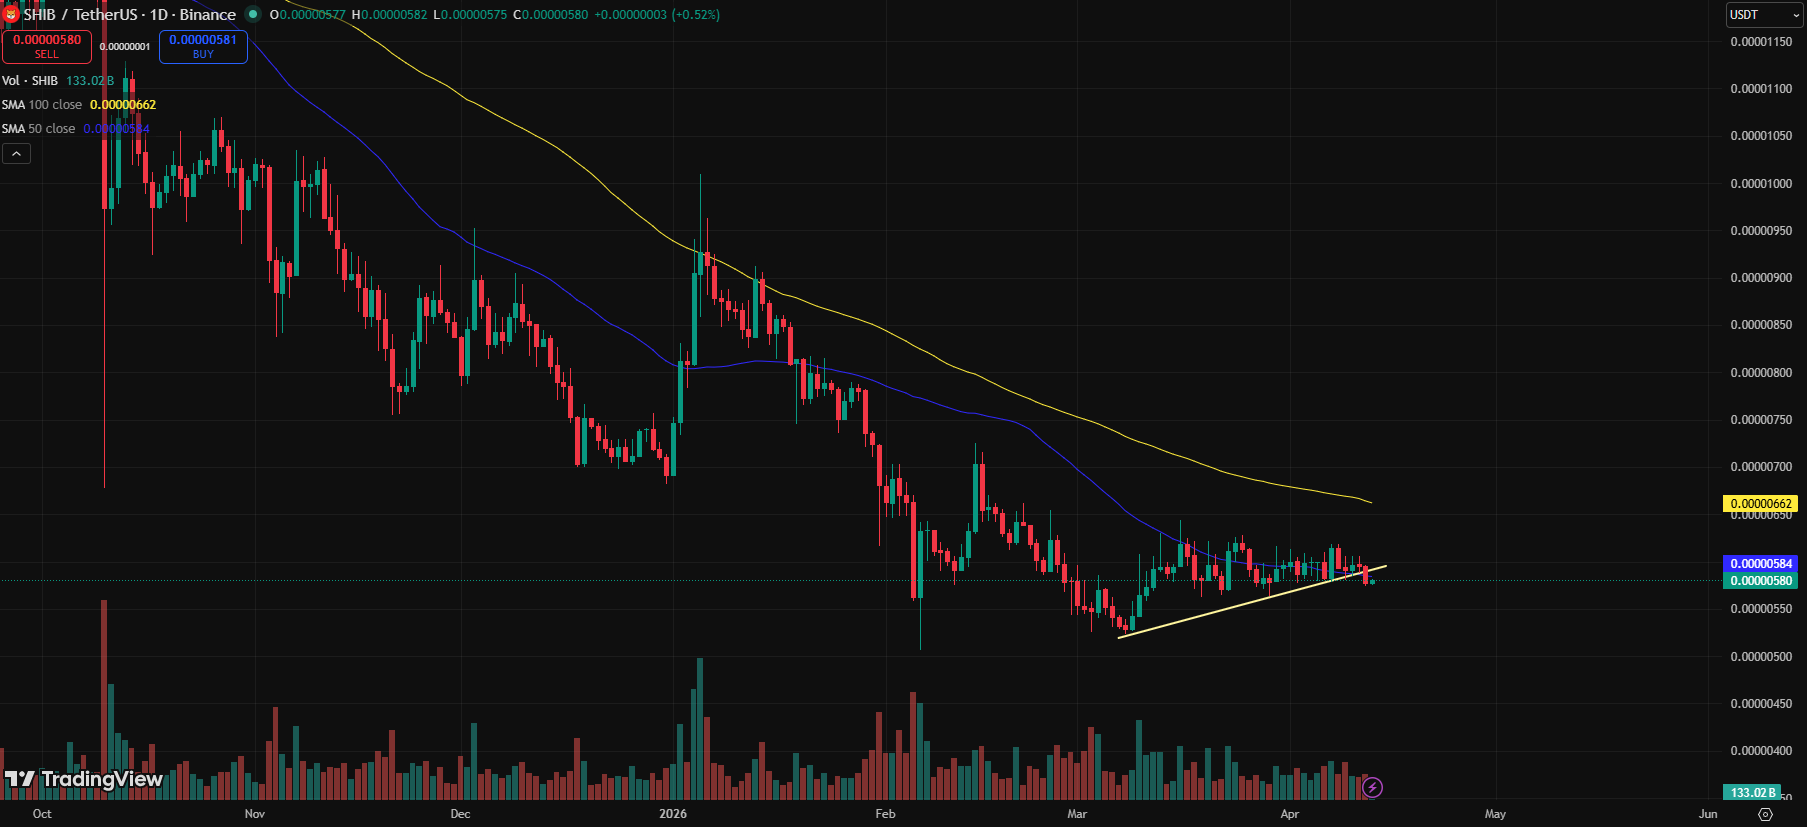This screenshot has height=827, width=1807.
Task: Click the green market status dot
Action: pyautogui.click(x=253, y=14)
